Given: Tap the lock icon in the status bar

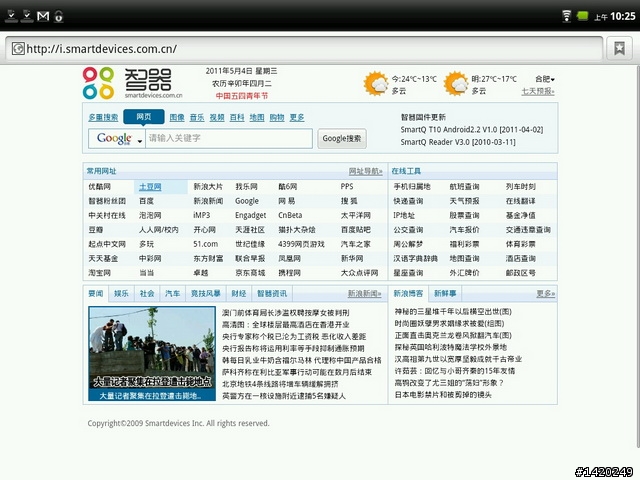Looking at the screenshot, I should click(x=59, y=16).
